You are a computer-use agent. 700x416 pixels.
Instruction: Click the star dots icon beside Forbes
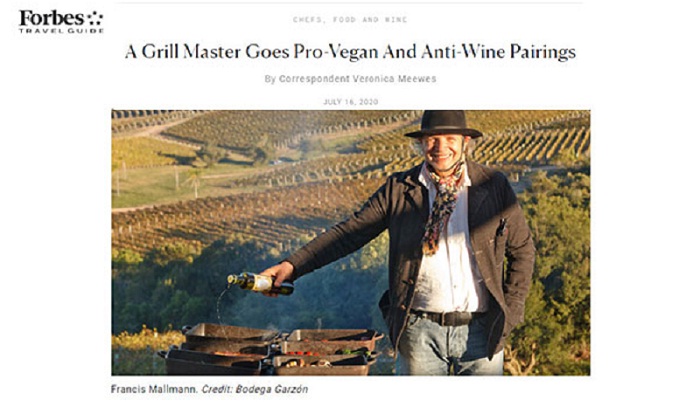95,19
